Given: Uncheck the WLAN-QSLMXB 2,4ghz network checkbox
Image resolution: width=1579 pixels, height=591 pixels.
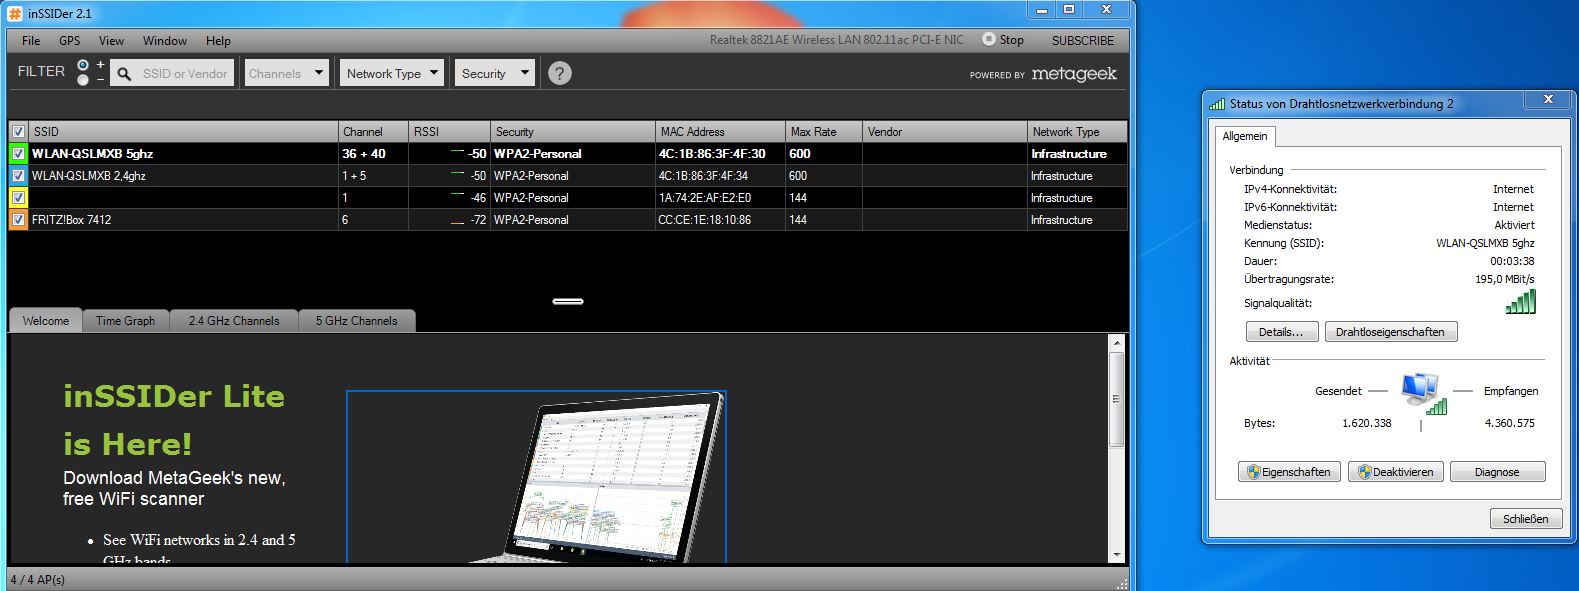Looking at the screenshot, I should pyautogui.click(x=18, y=176).
